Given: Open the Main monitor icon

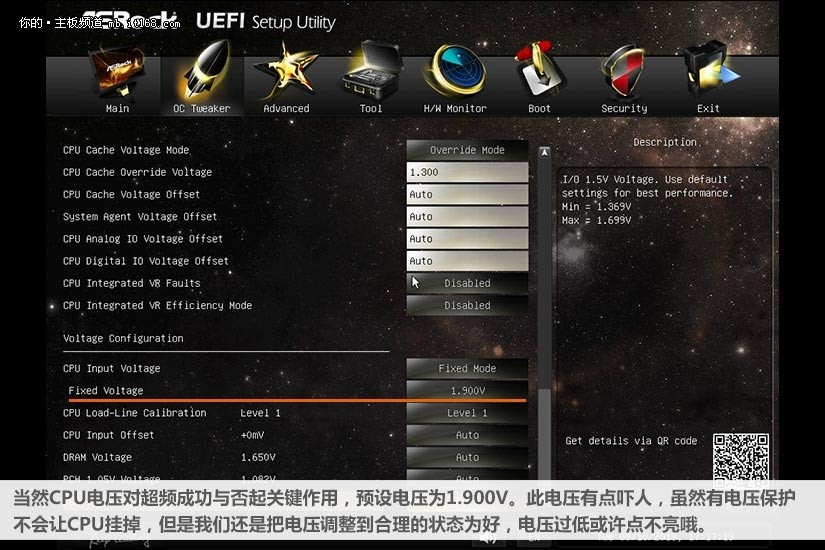Looking at the screenshot, I should coord(117,73).
